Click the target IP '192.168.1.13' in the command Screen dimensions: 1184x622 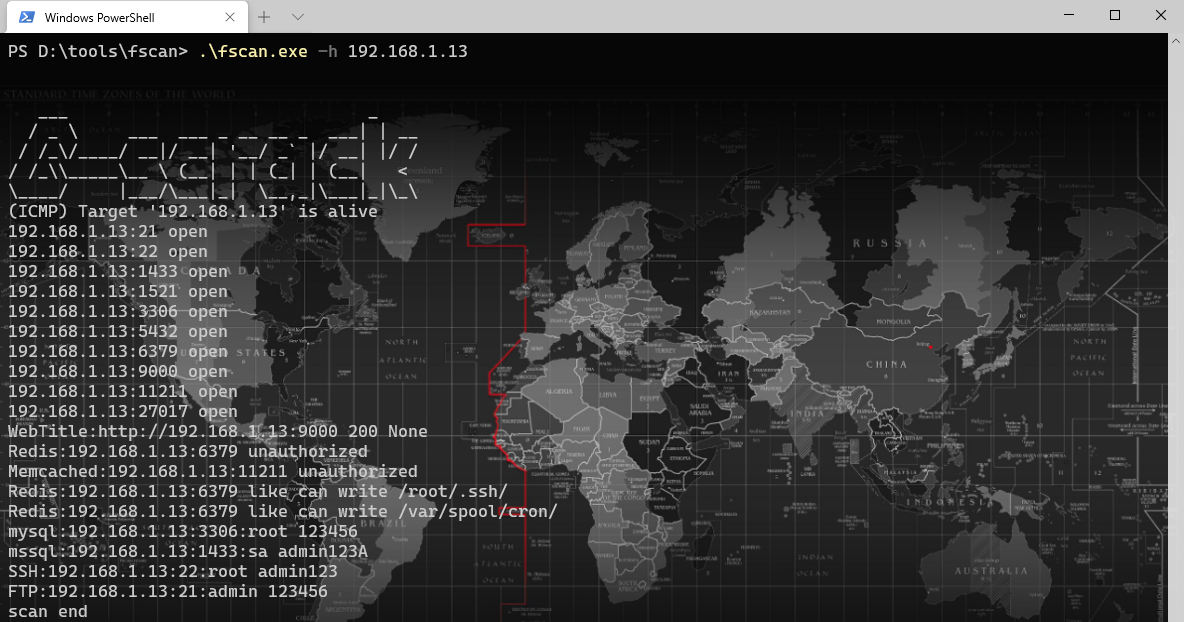408,51
